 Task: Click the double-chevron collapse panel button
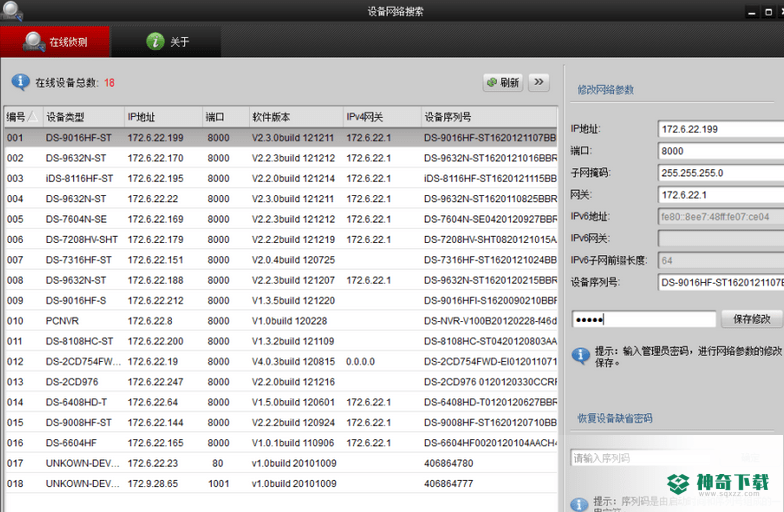coord(538,82)
